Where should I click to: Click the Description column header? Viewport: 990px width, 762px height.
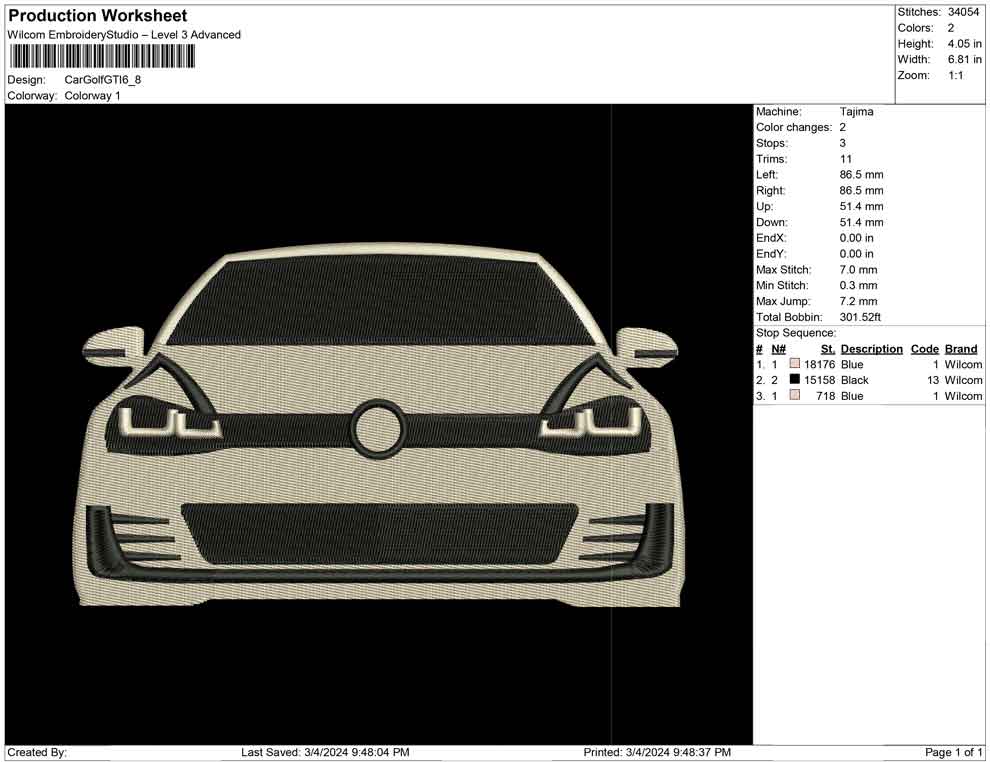pos(871,349)
